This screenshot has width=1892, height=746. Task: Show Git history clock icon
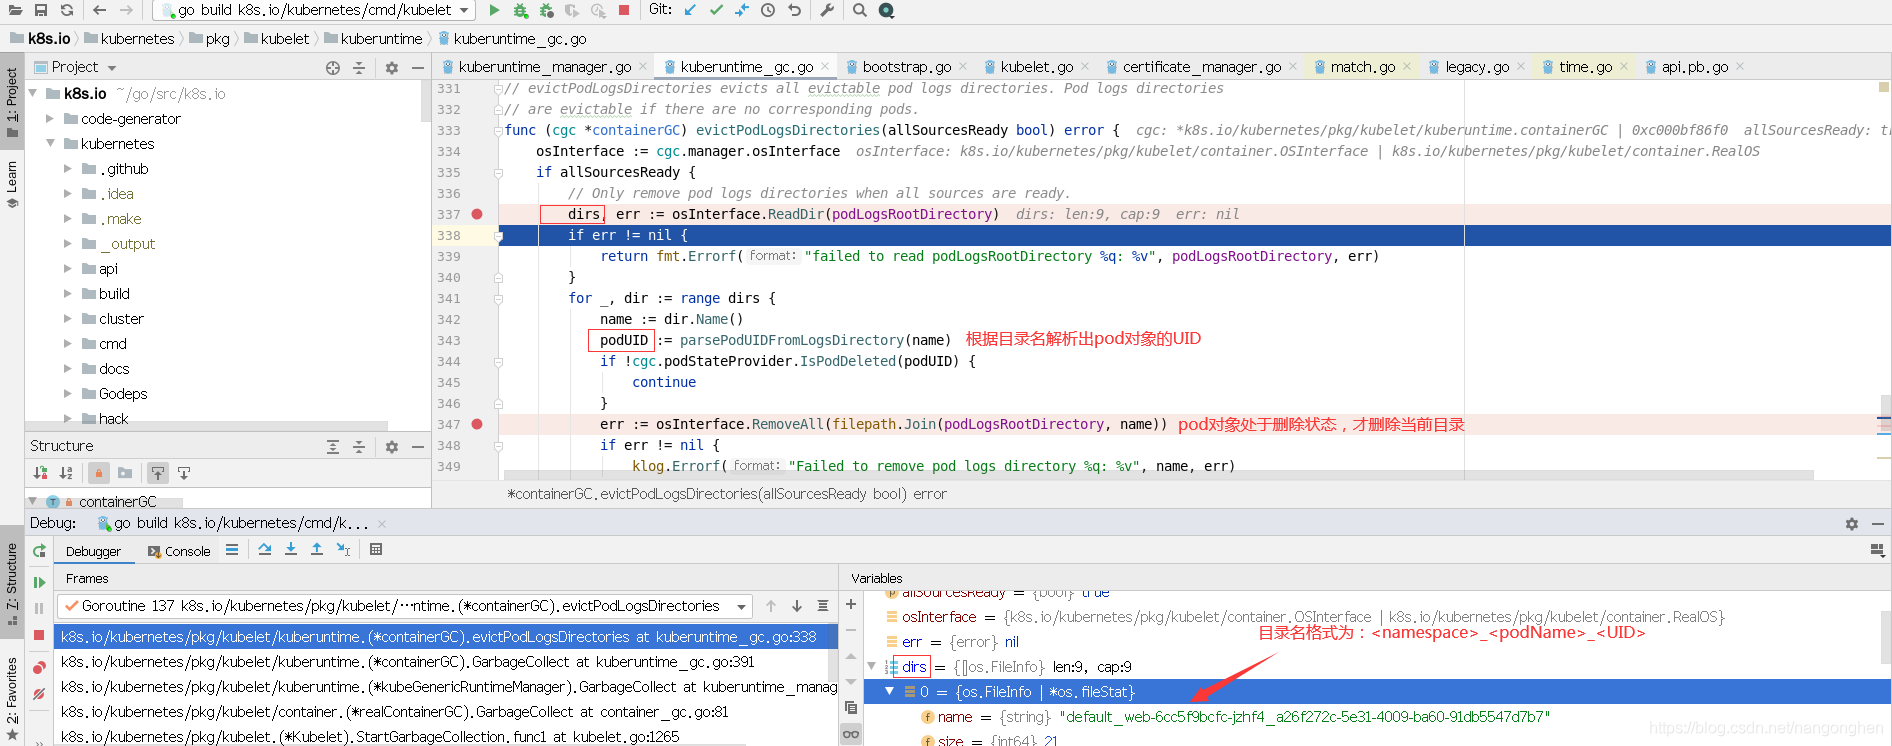[x=768, y=10]
